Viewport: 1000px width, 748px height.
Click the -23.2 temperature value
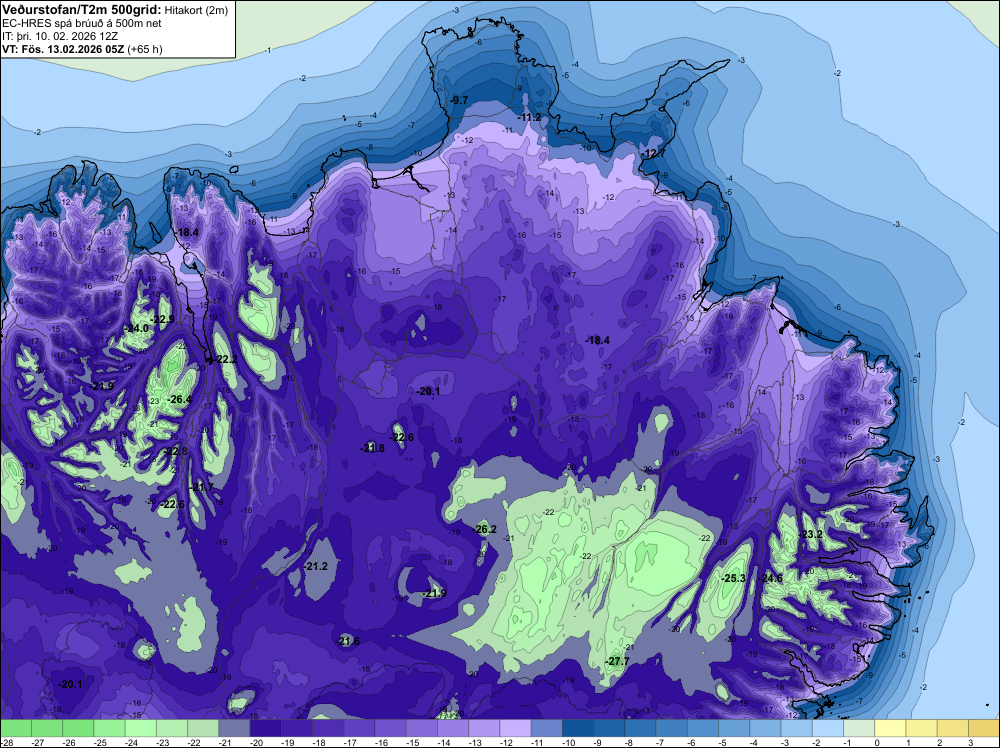811,534
